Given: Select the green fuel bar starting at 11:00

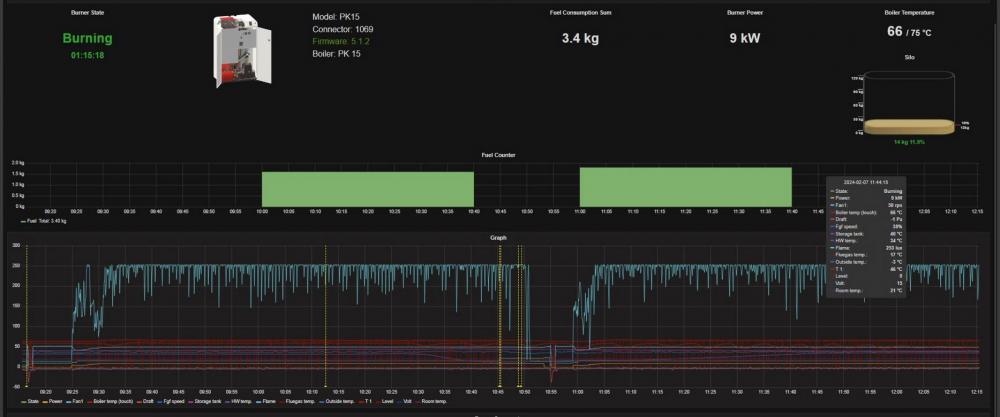Looking at the screenshot, I should (x=686, y=187).
